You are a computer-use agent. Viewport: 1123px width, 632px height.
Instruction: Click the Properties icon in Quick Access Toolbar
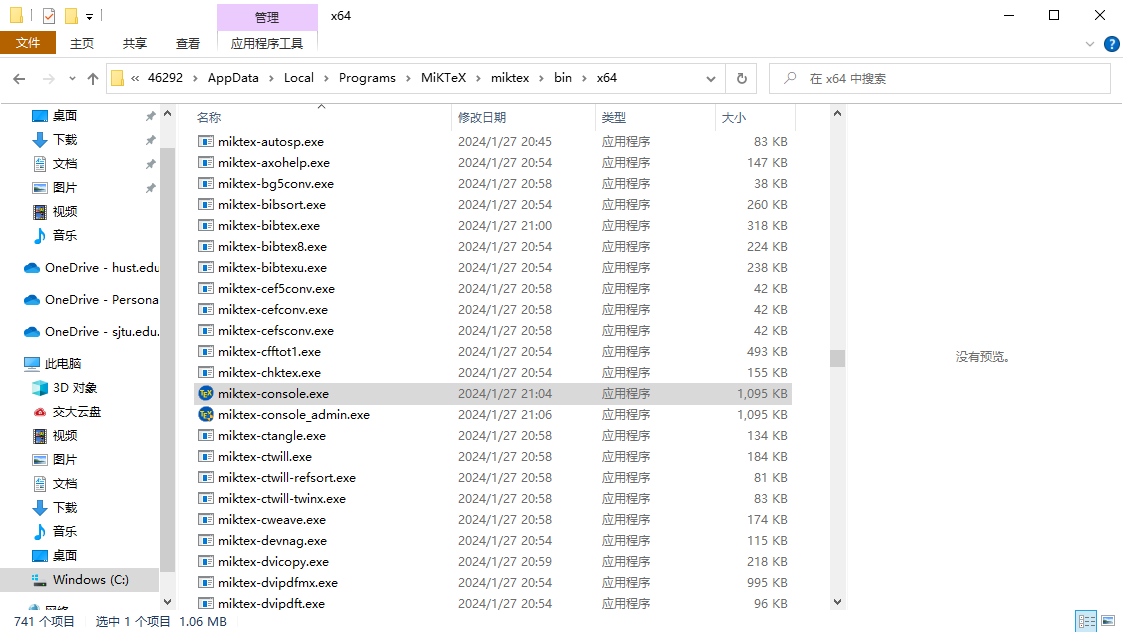[x=48, y=15]
